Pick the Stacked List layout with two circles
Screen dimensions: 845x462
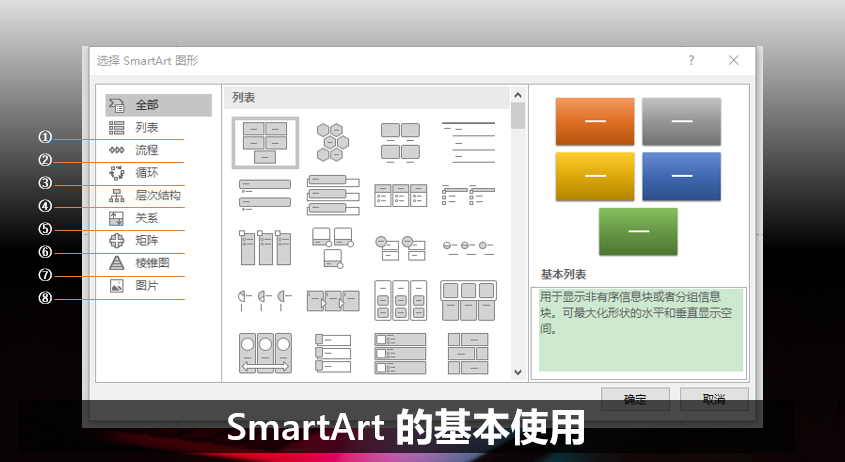[400, 247]
